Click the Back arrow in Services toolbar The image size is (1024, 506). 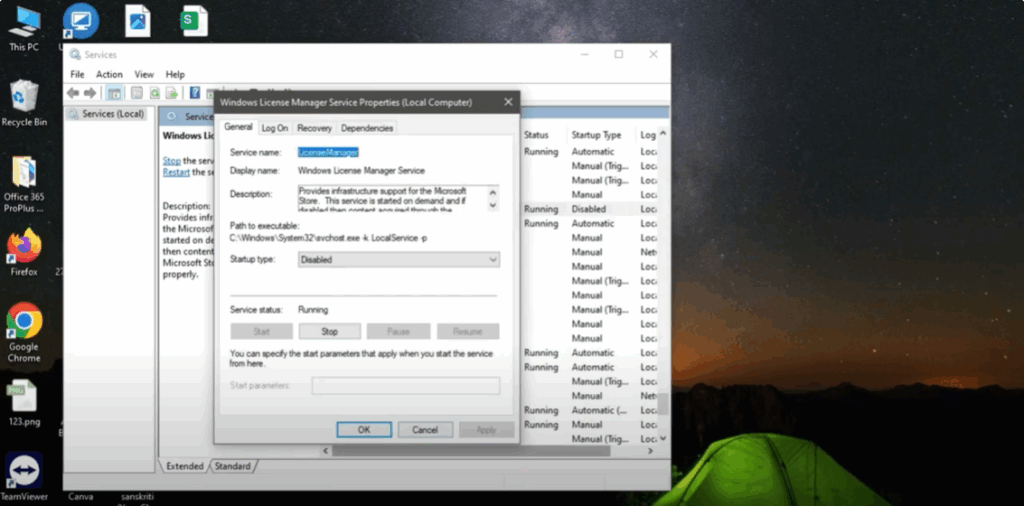pyautogui.click(x=73, y=93)
